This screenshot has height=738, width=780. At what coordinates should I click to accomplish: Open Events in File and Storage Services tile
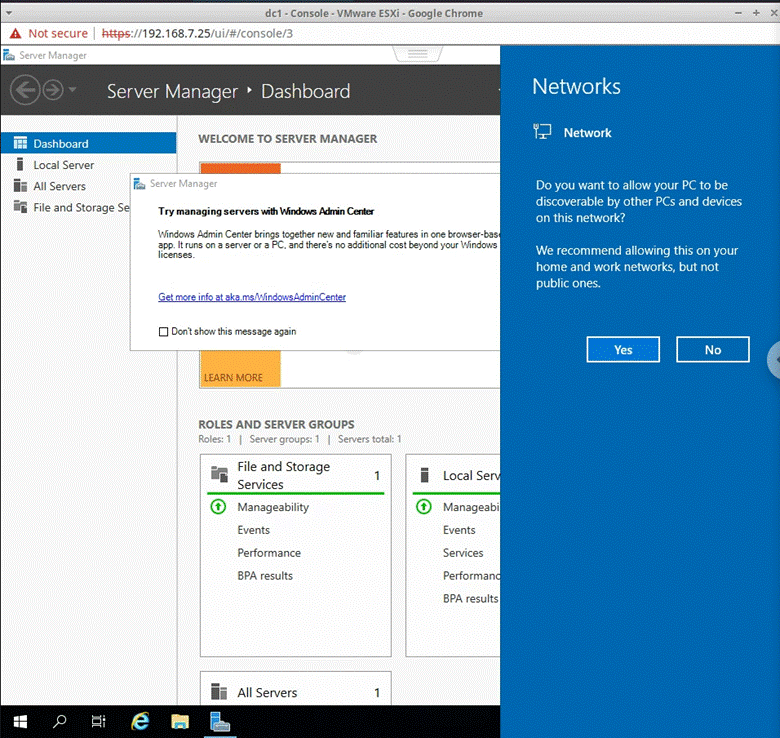click(253, 530)
